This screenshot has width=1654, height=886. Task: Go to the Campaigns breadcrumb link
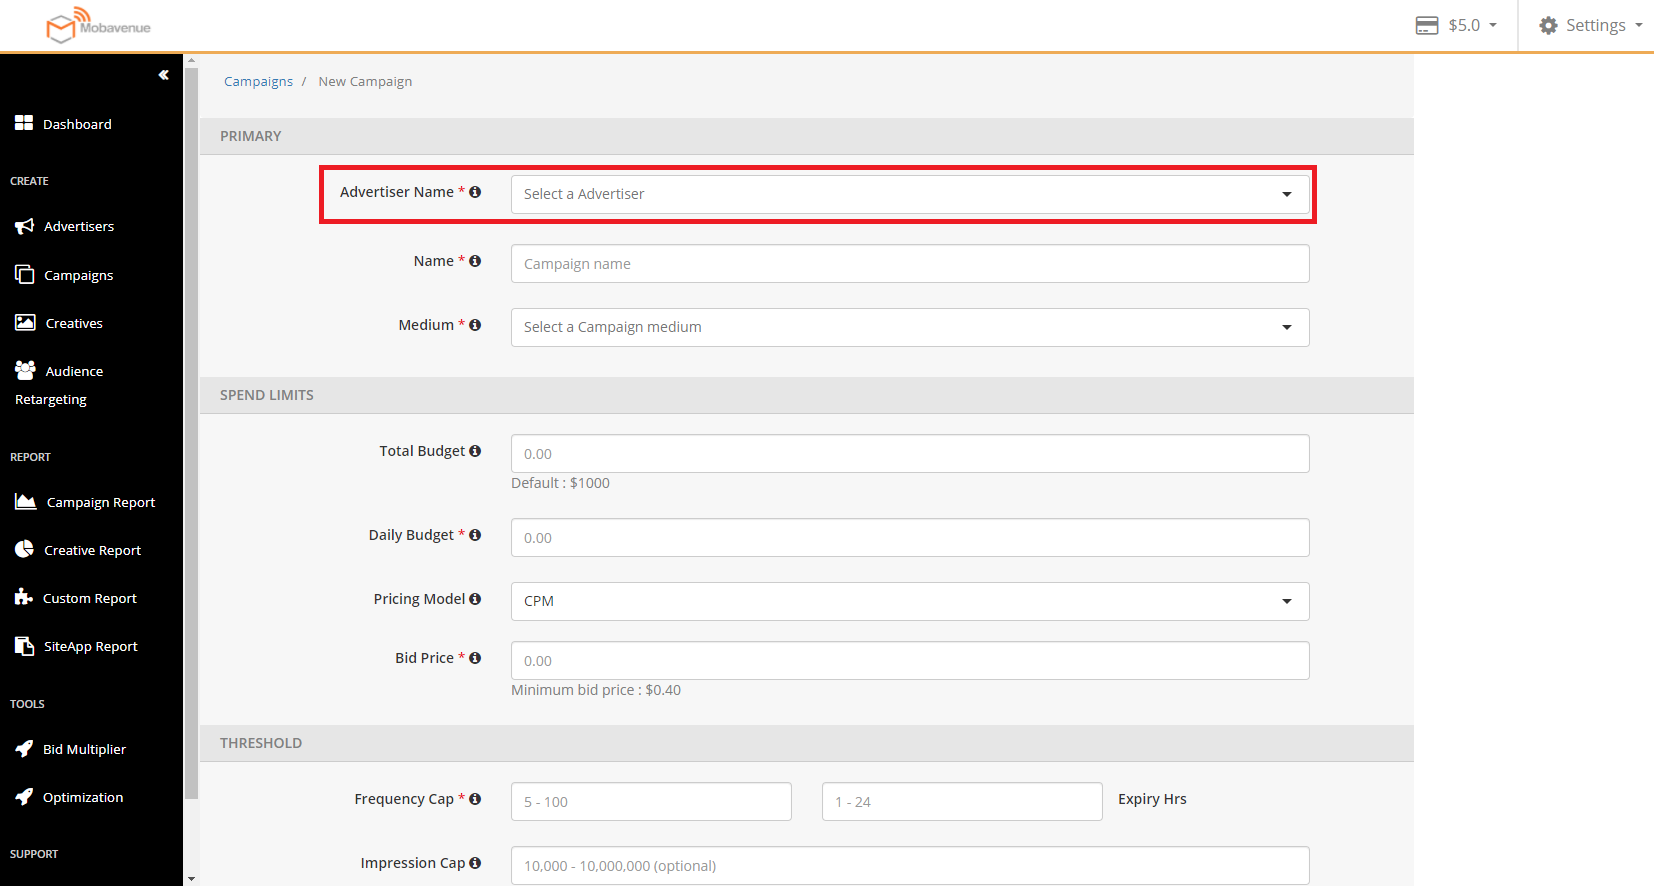coord(258,81)
